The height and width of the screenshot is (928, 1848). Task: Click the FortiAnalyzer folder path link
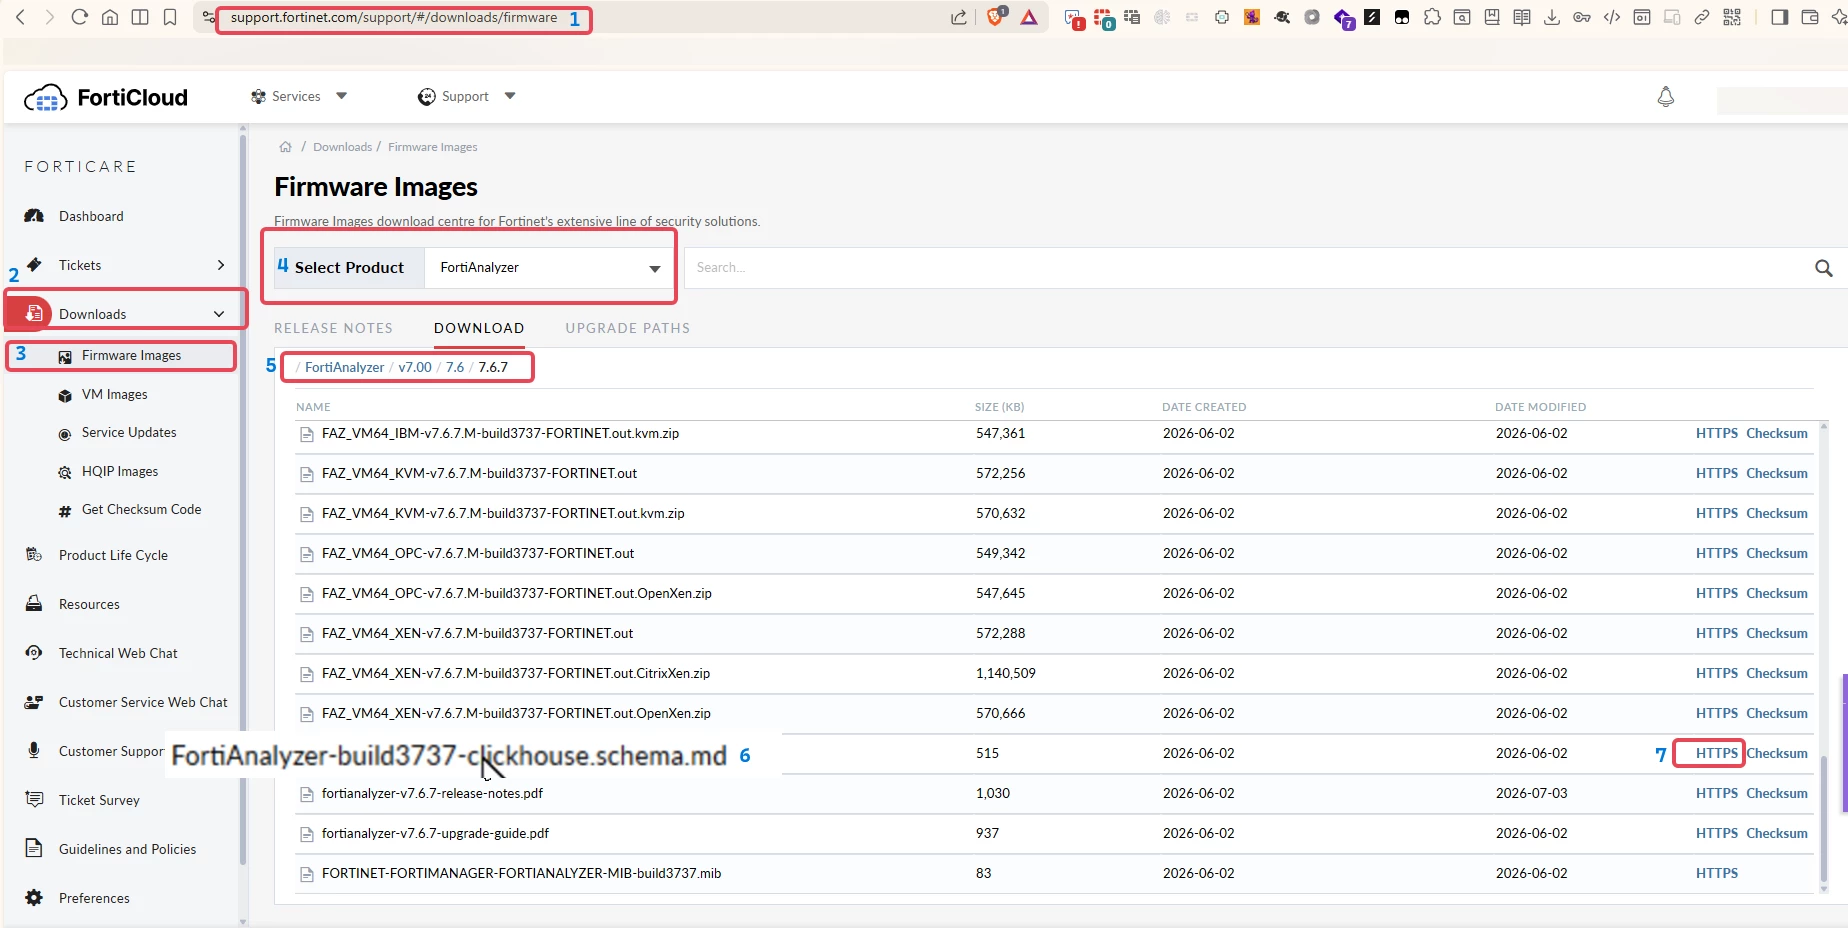(344, 367)
